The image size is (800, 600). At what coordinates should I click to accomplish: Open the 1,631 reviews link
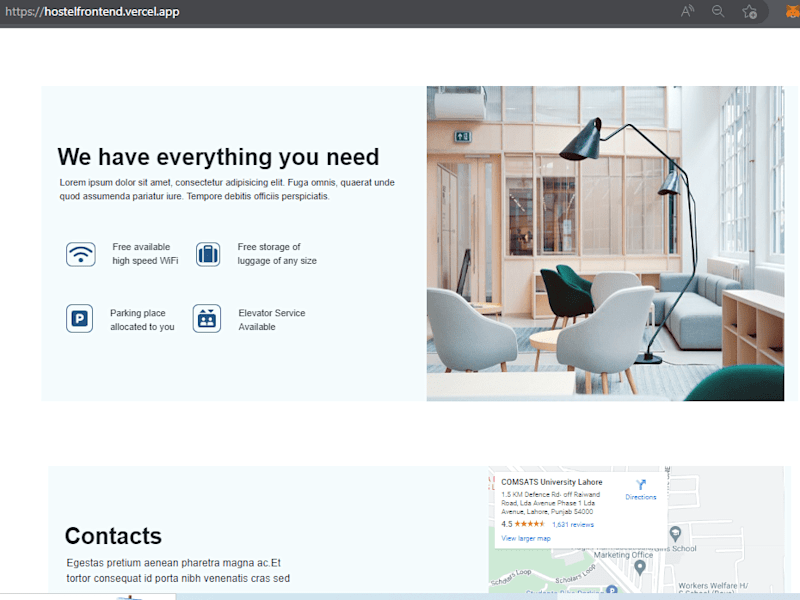tap(573, 524)
